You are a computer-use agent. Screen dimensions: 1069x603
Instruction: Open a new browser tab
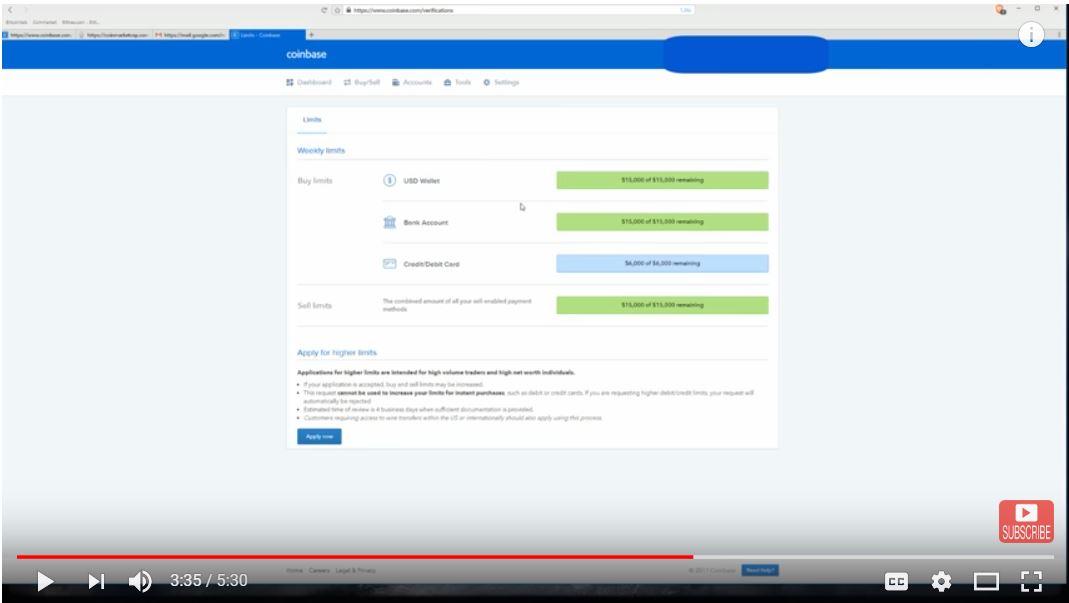(312, 35)
